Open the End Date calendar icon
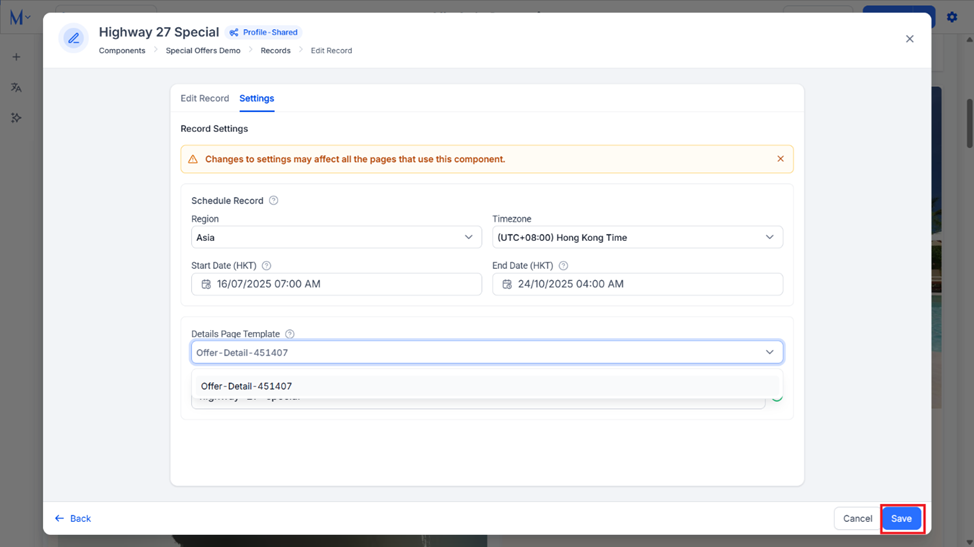 tap(507, 284)
